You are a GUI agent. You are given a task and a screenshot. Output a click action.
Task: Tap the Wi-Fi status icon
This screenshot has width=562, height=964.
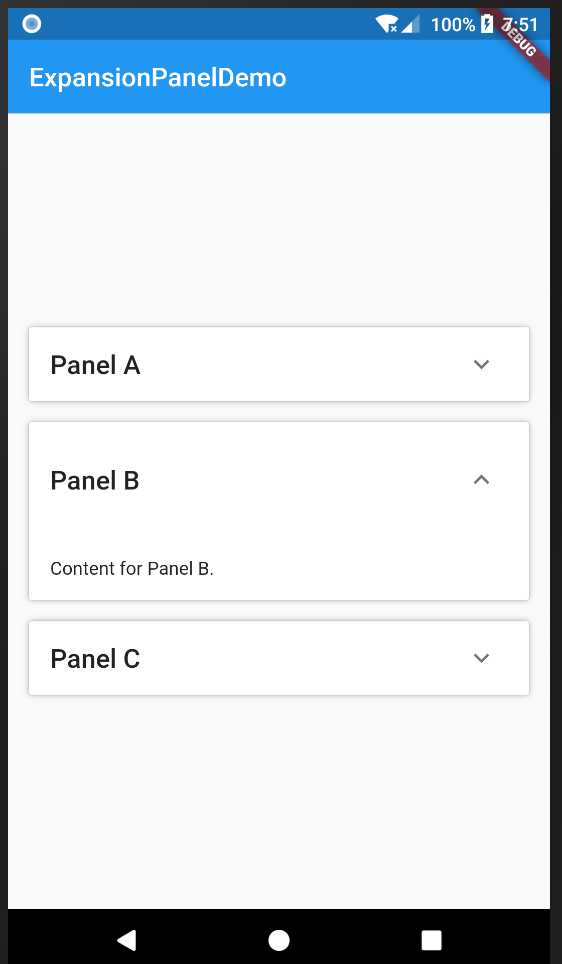(x=386, y=24)
